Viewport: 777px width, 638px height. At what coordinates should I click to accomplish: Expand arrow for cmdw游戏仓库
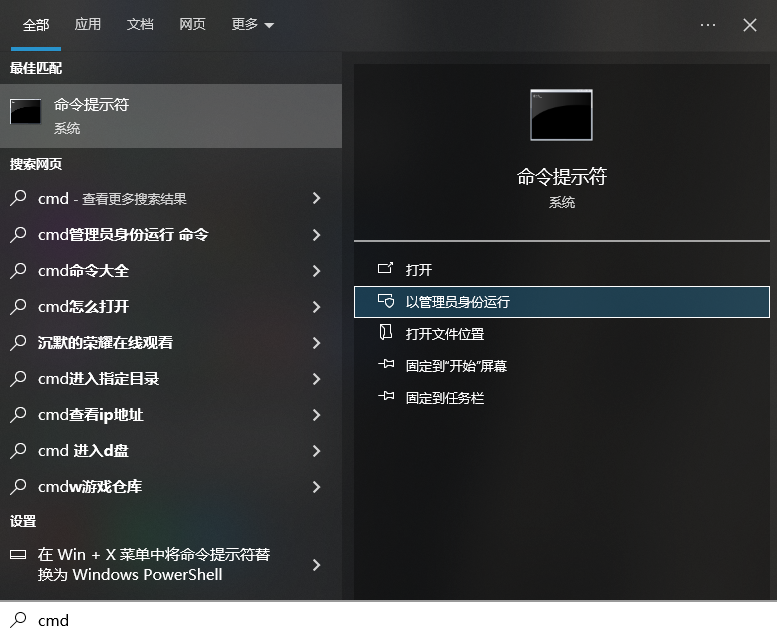tap(317, 487)
